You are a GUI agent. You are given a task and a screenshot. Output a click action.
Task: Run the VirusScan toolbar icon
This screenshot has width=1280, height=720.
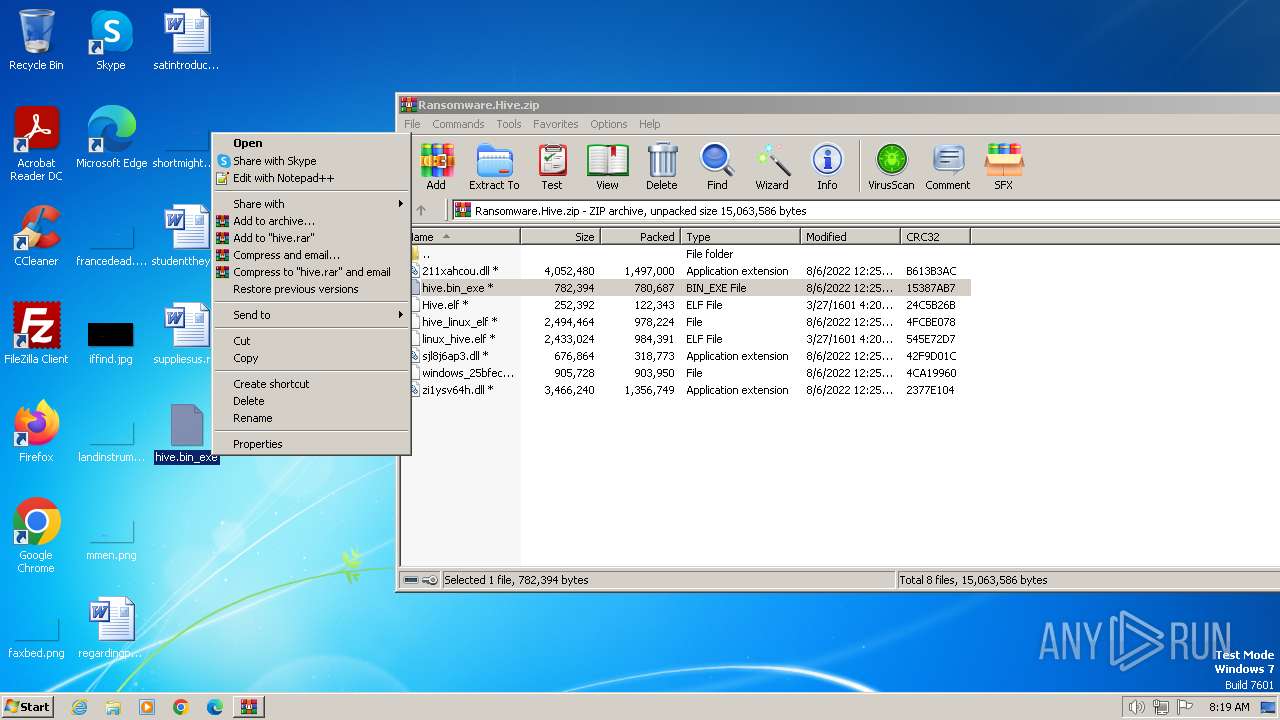(x=891, y=166)
